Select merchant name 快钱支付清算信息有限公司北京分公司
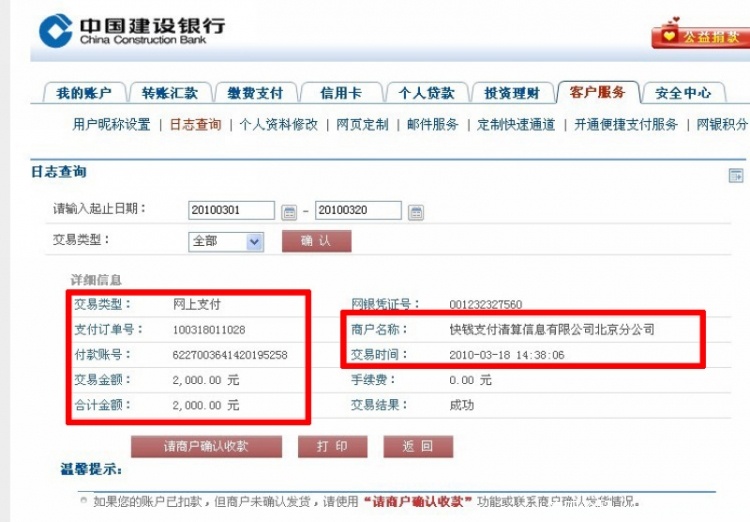This screenshot has height=522, width=750. 552,329
